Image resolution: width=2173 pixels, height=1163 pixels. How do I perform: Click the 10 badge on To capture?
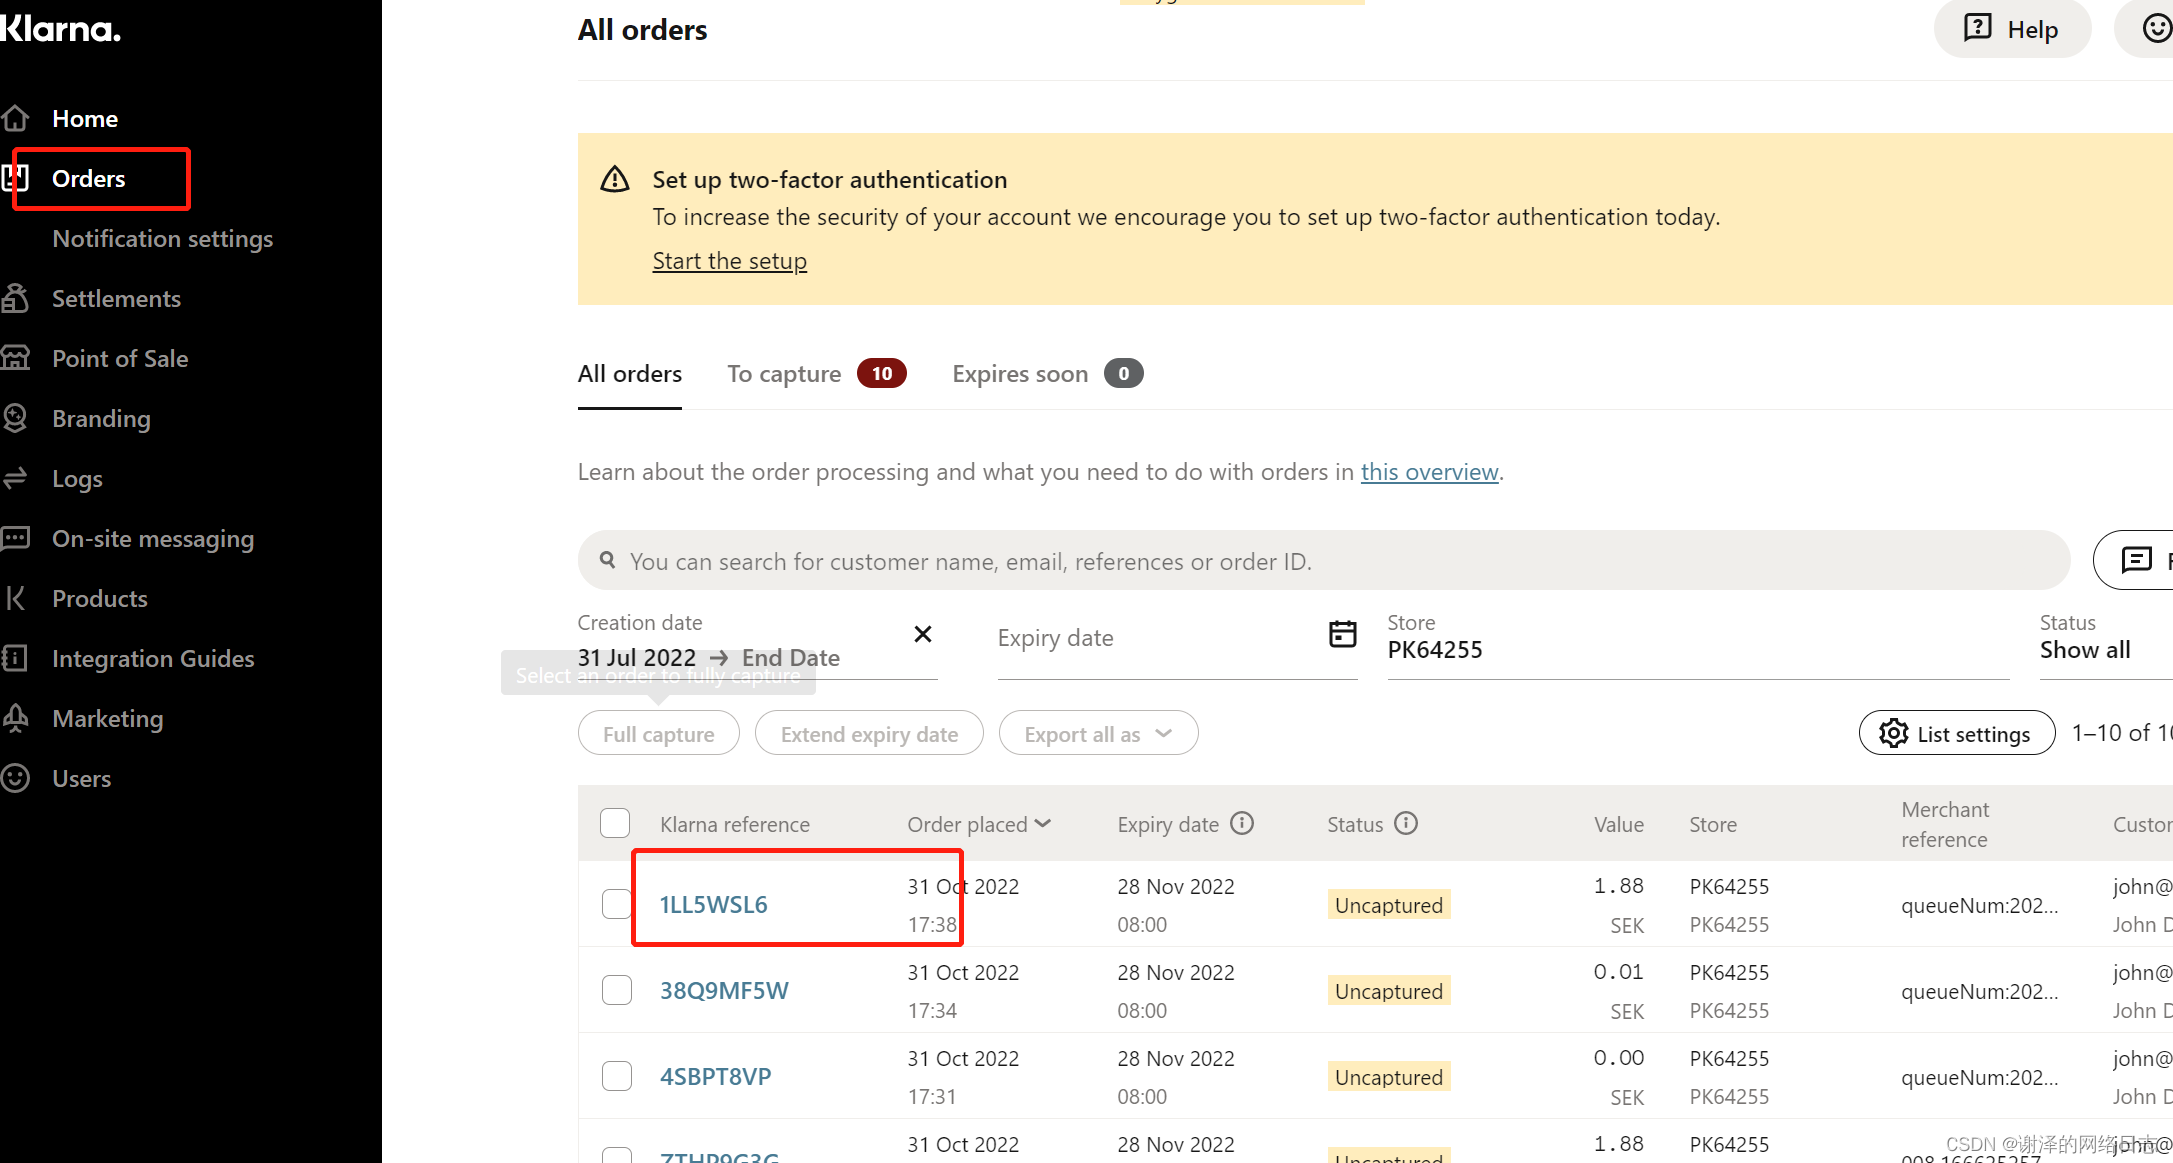[x=882, y=373]
